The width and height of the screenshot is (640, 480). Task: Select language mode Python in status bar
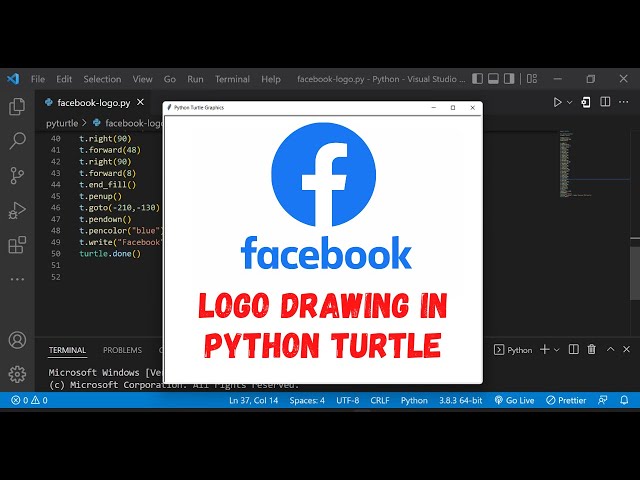pos(414,400)
